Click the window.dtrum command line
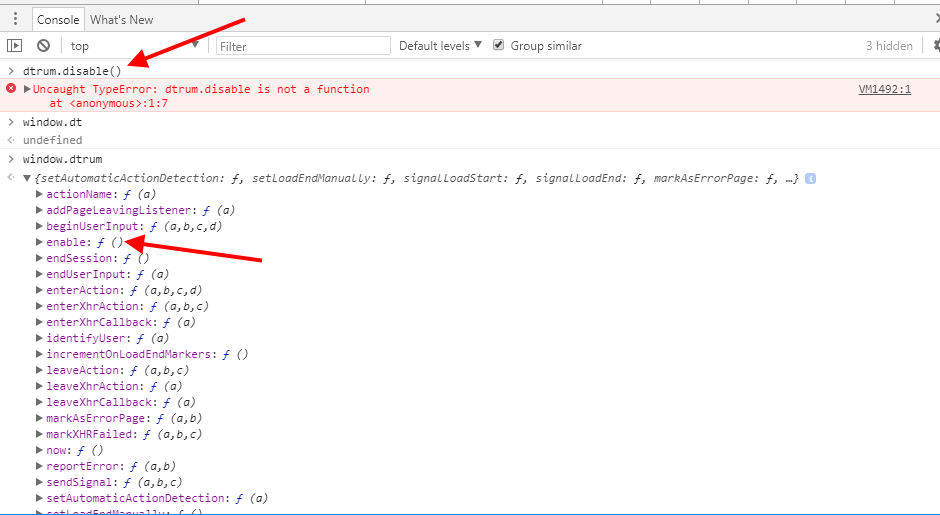Image resolution: width=940 pixels, height=515 pixels. (62, 159)
